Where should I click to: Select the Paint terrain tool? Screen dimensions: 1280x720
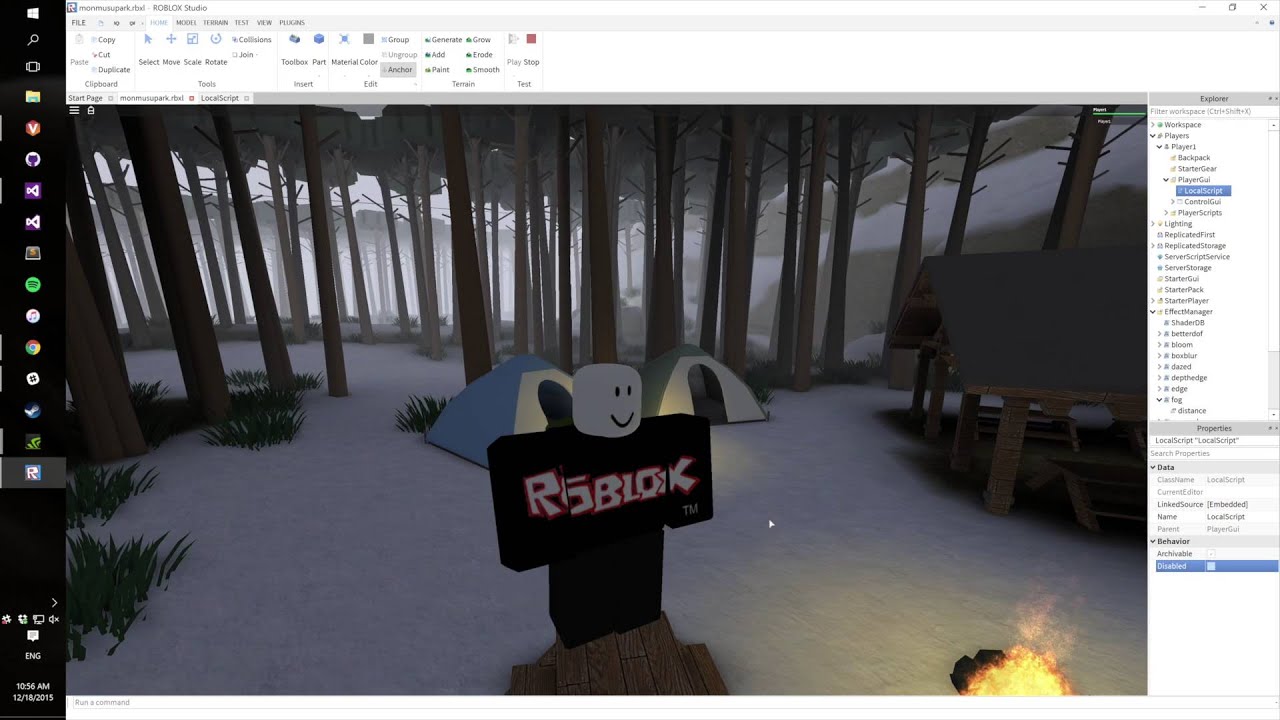pyautogui.click(x=438, y=70)
